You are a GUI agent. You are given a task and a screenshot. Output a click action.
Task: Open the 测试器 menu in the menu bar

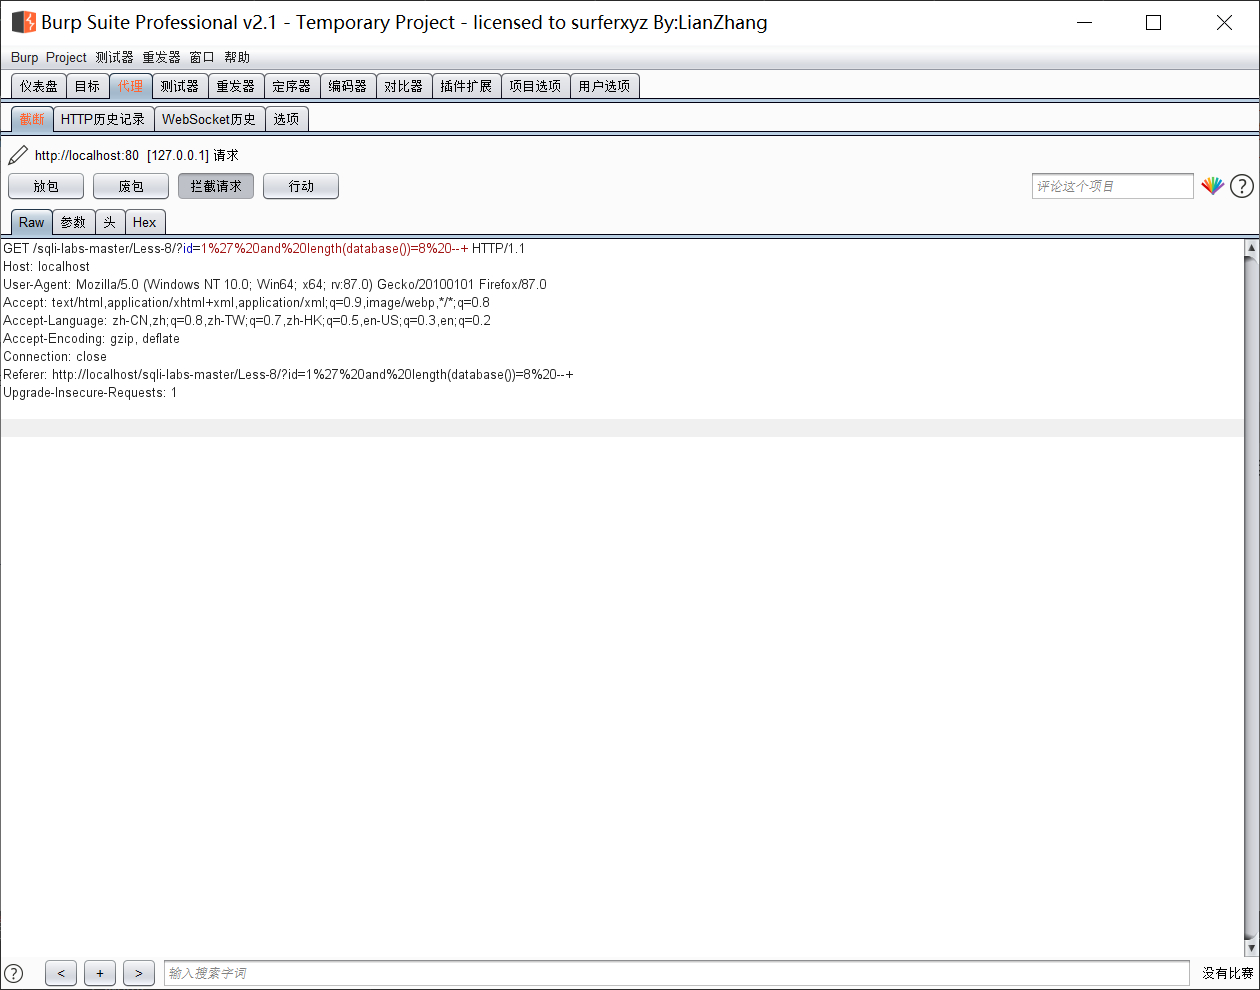pos(114,57)
